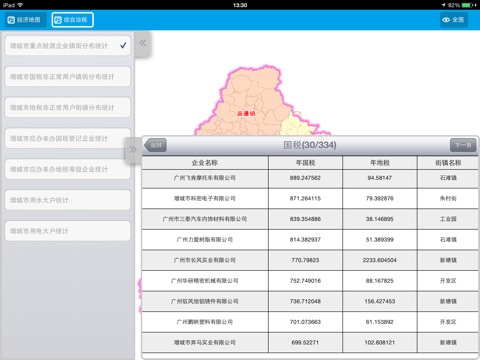This screenshot has height=360, width=480.
Task: Click the value 51.389399
Action: point(380,240)
